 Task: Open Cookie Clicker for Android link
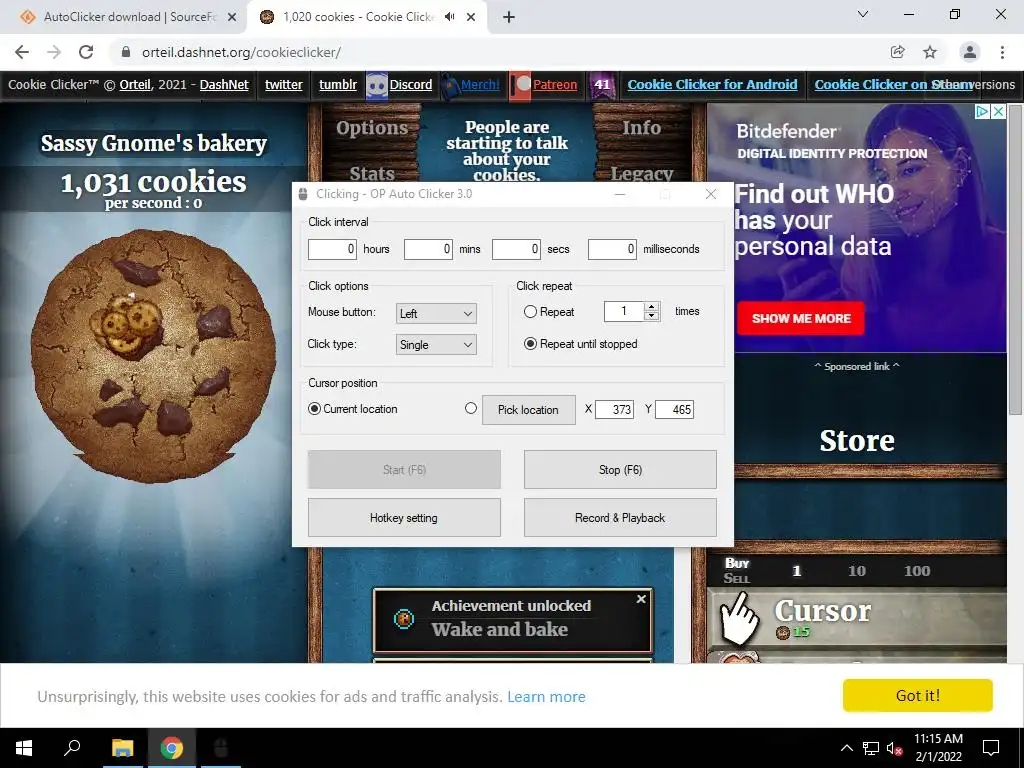click(x=712, y=84)
